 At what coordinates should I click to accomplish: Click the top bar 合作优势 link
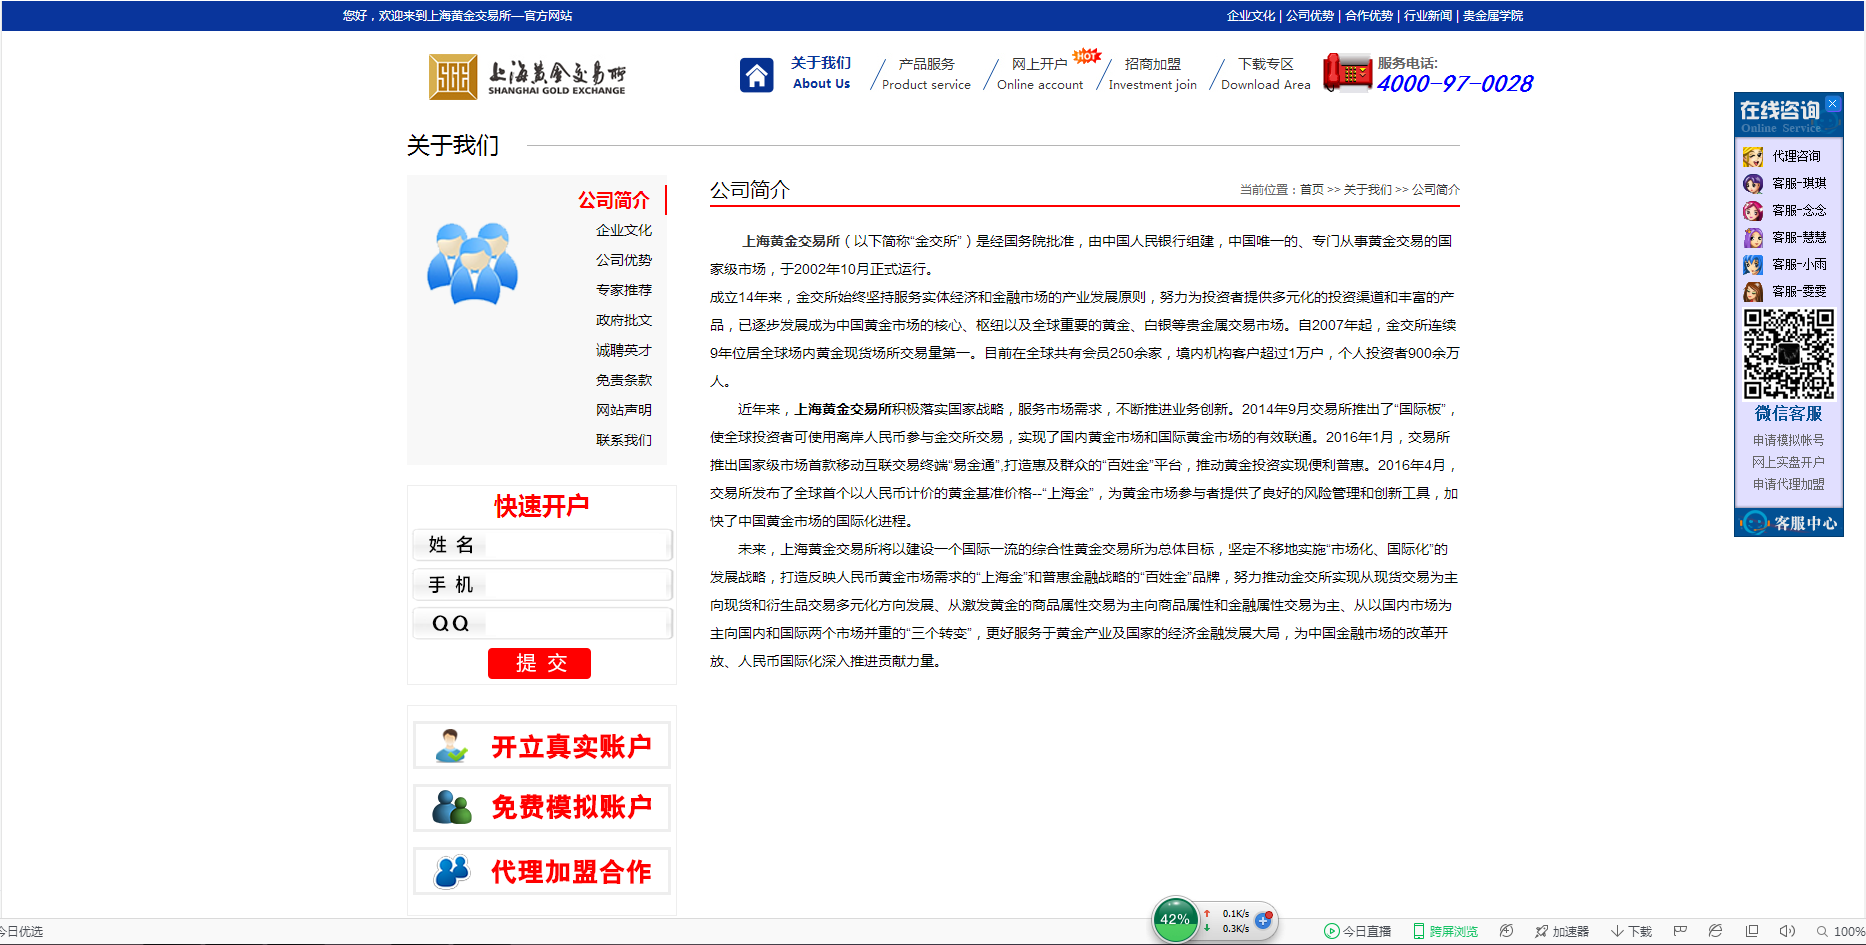coord(1369,16)
